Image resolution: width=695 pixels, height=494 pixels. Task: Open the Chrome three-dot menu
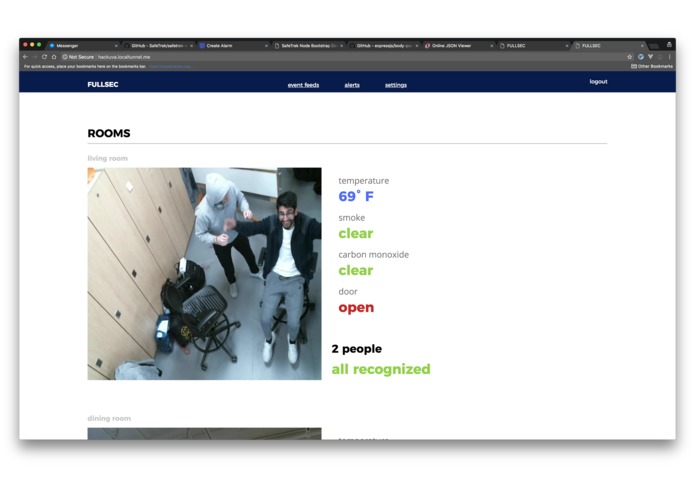coord(669,57)
